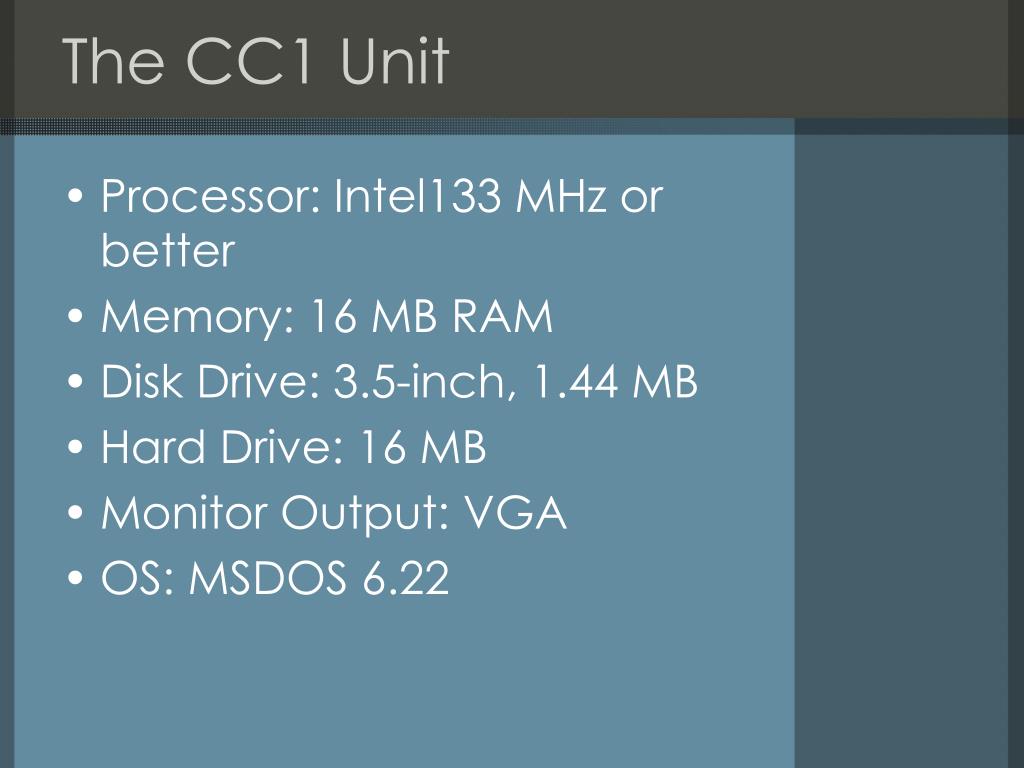Click the dark blue right sidebar panel
The image size is (1024, 768).
[x=901, y=451]
